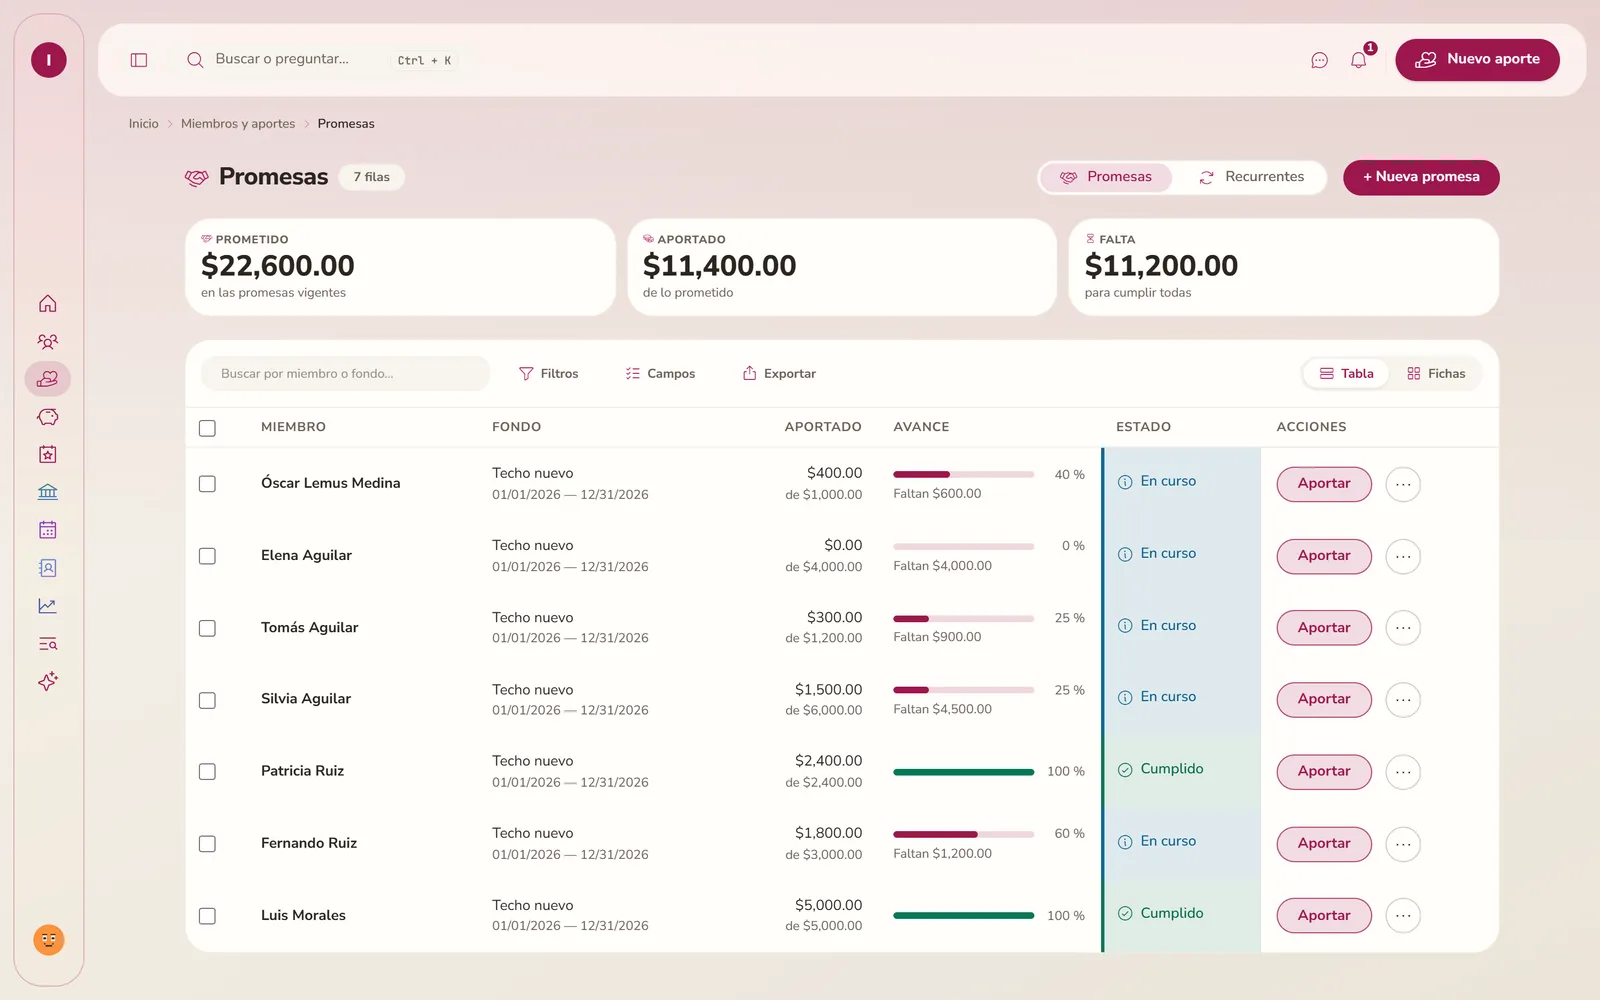Viewport: 1600px width, 1000px height.
Task: Click the Buscar o preguntar search bar
Action: coord(322,60)
